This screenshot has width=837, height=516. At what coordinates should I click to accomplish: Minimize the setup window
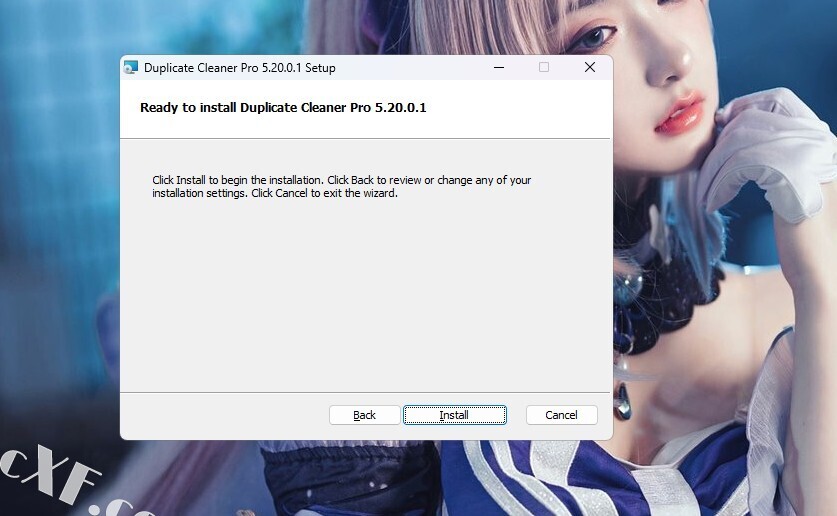(x=499, y=67)
